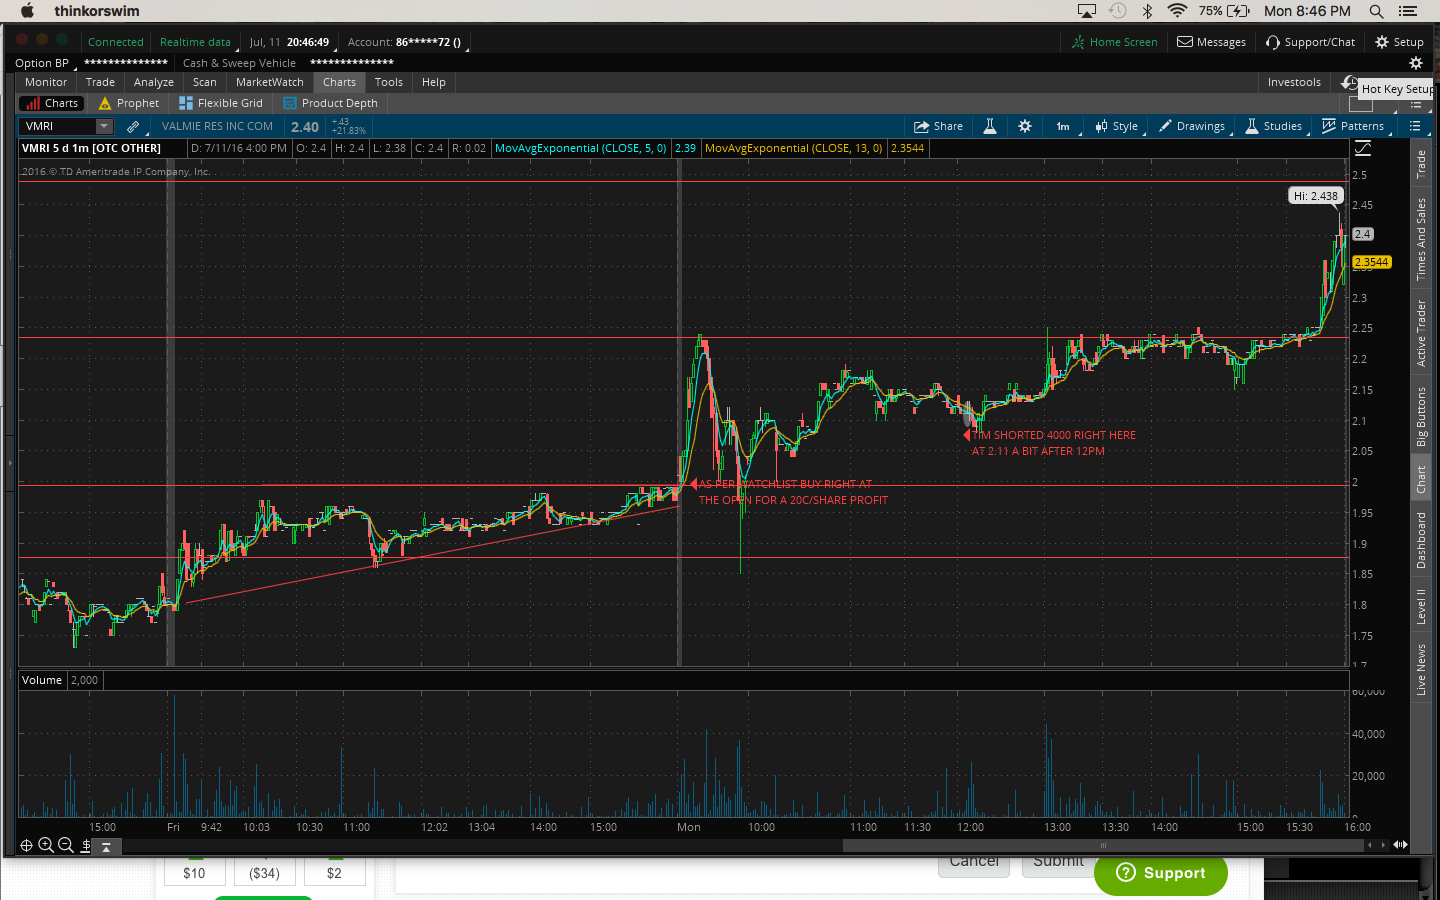Select the Prophet sub-tab
This screenshot has height=900, width=1440.
tap(129, 103)
